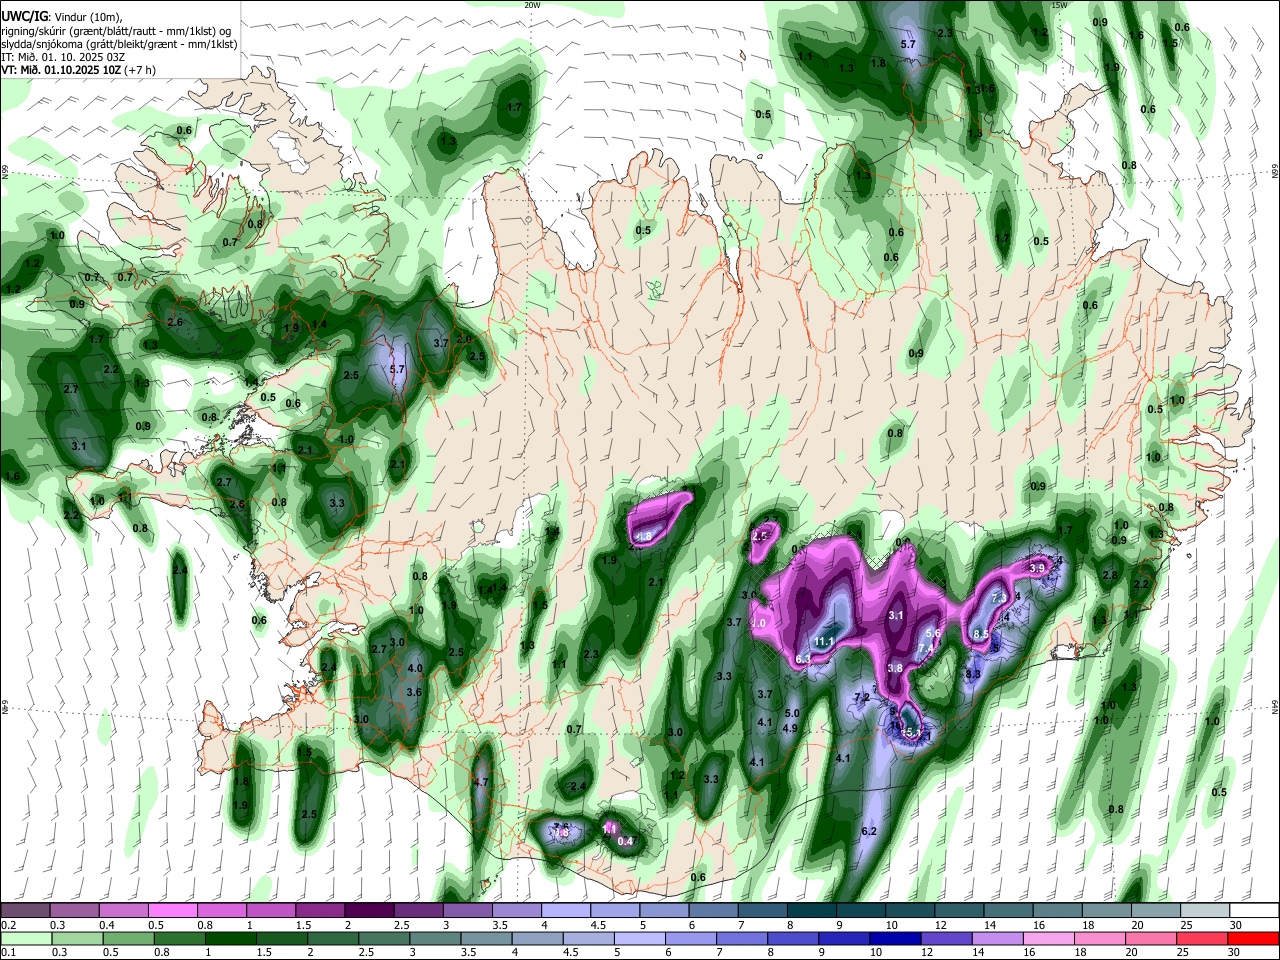Image resolution: width=1280 pixels, height=960 pixels.
Task: Select the 6.3 value label on map
Action: coord(803,659)
